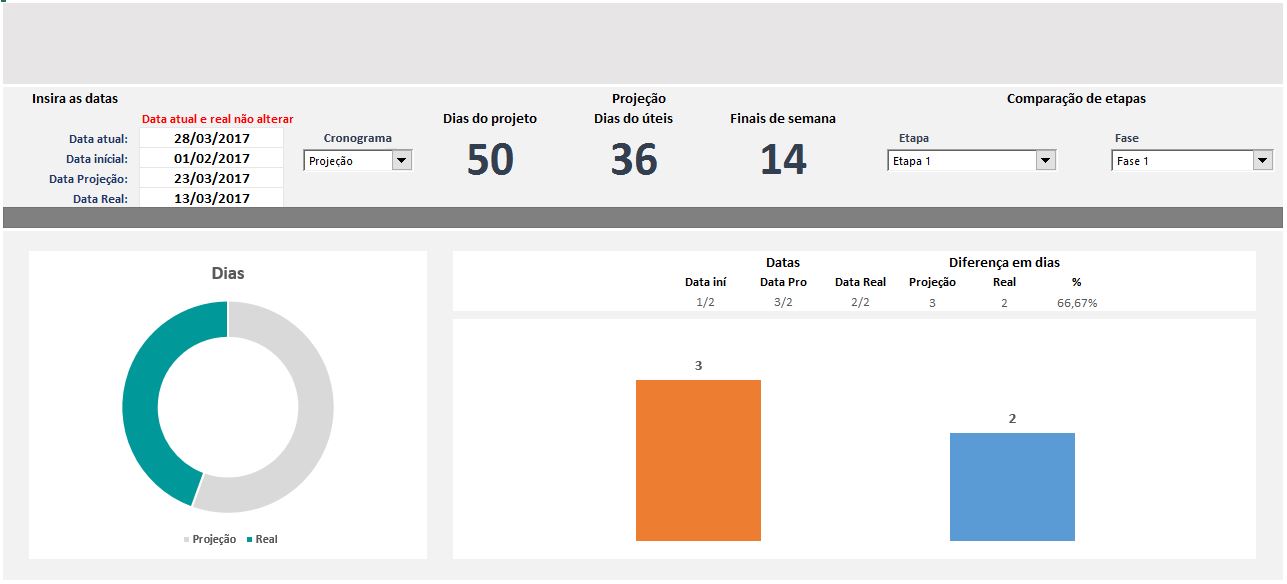The width and height of the screenshot is (1287, 584).
Task: Click the Data Projeção date field
Action: 211,178
